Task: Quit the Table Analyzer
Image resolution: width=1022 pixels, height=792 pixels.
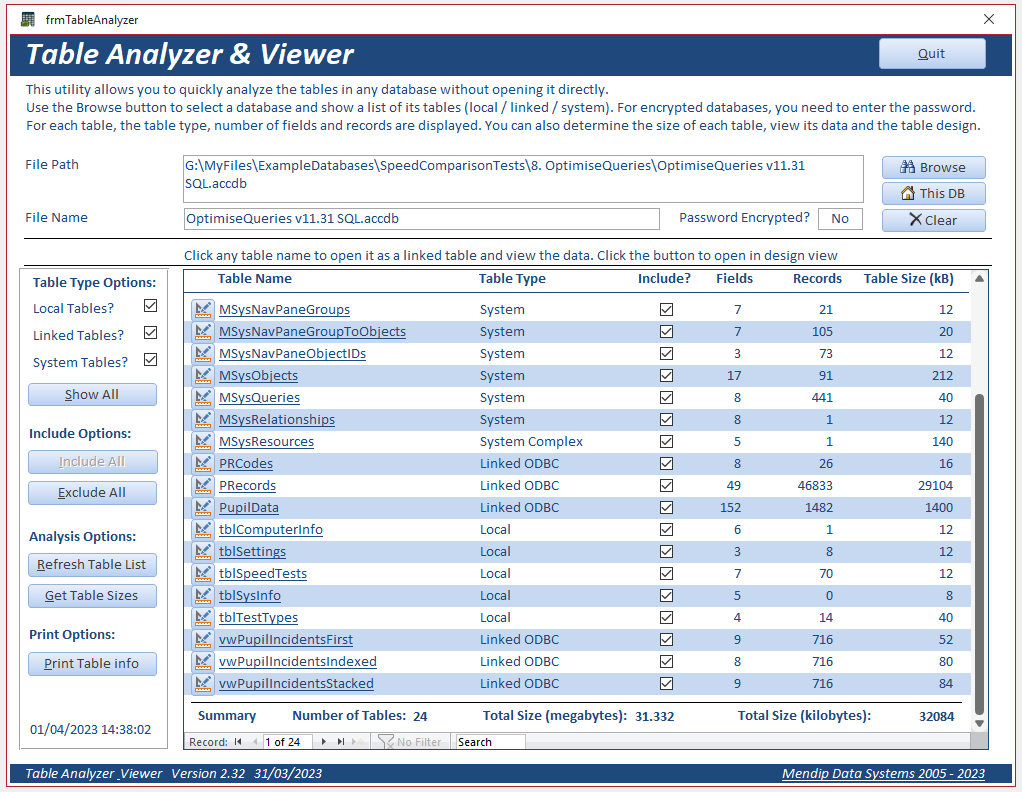Action: point(932,53)
